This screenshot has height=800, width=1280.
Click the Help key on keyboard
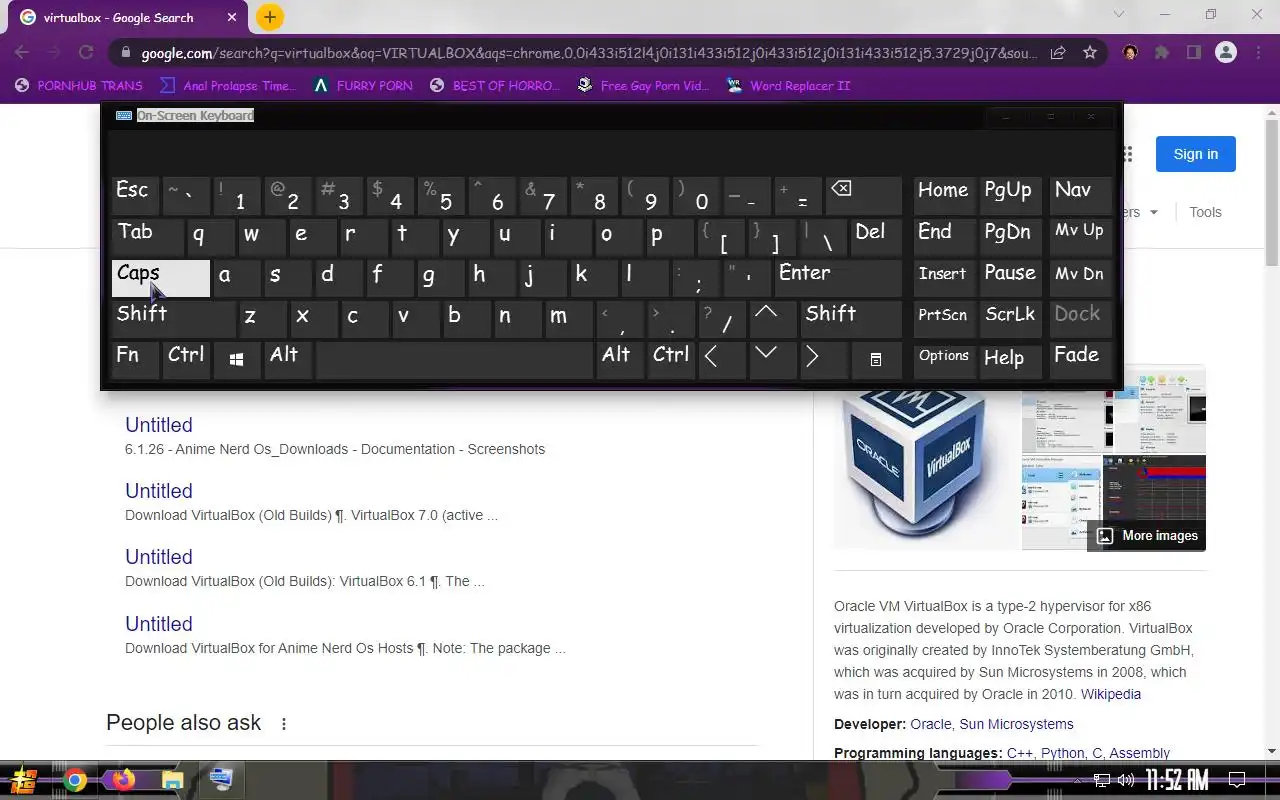(x=1010, y=359)
